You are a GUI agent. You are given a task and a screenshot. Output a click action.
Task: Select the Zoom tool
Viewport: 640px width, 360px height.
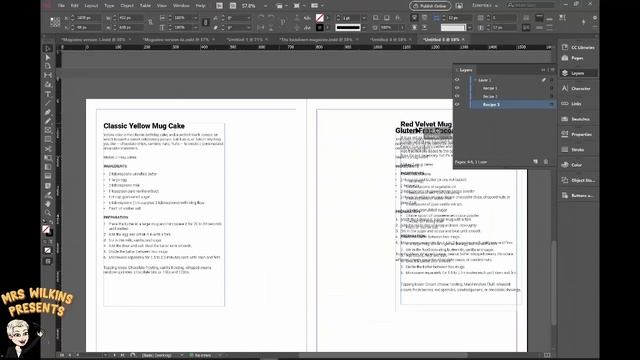[48, 213]
